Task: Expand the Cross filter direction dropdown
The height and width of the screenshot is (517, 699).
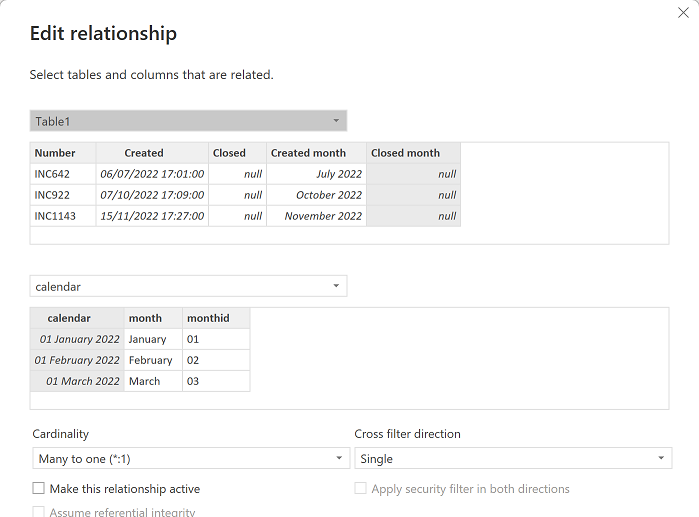Action: pos(512,459)
